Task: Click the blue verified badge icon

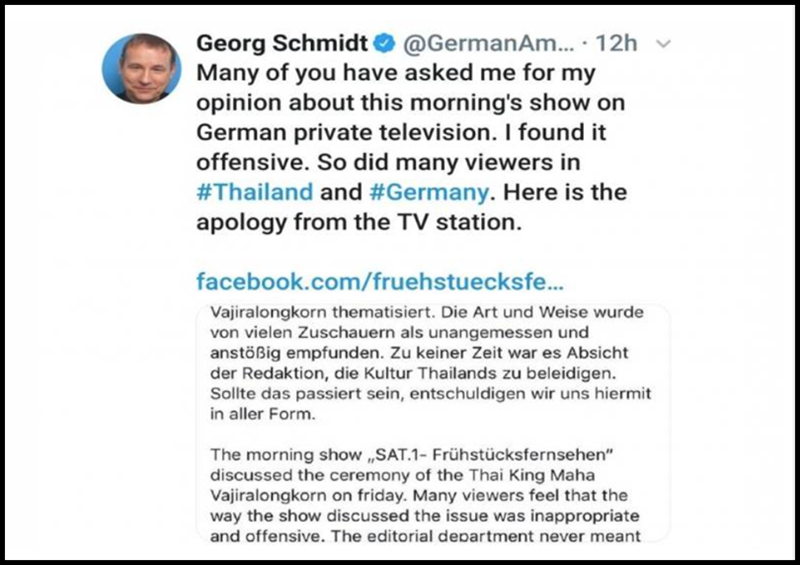Action: (x=385, y=43)
